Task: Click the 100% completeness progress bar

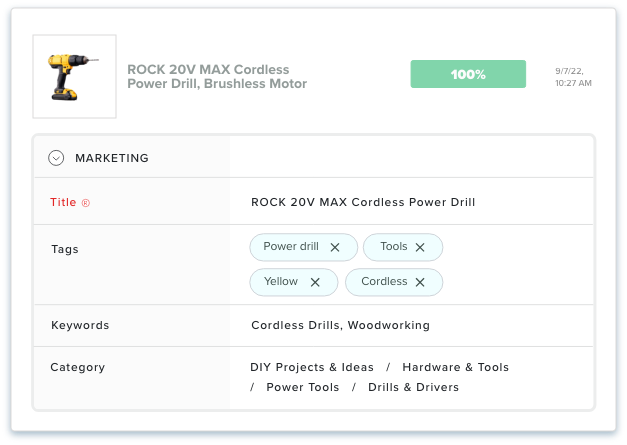Action: [468, 74]
